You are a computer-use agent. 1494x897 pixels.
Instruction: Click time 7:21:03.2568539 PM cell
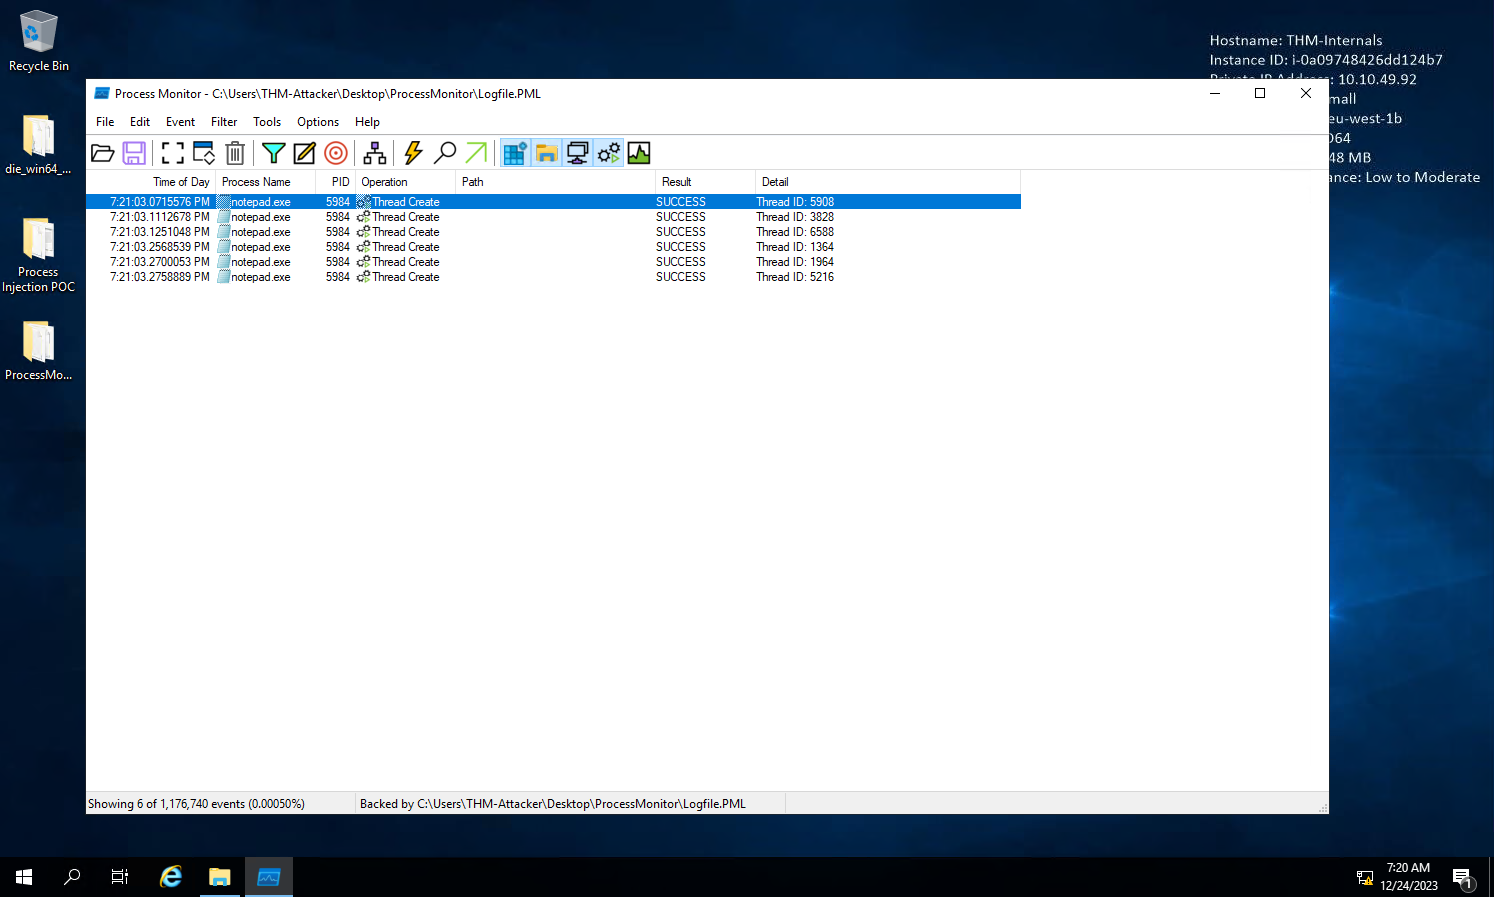tap(160, 247)
